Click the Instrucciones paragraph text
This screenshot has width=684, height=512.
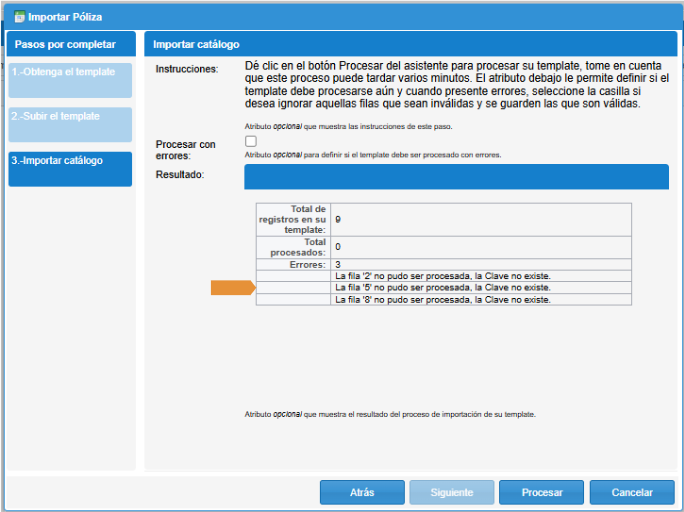coord(456,84)
